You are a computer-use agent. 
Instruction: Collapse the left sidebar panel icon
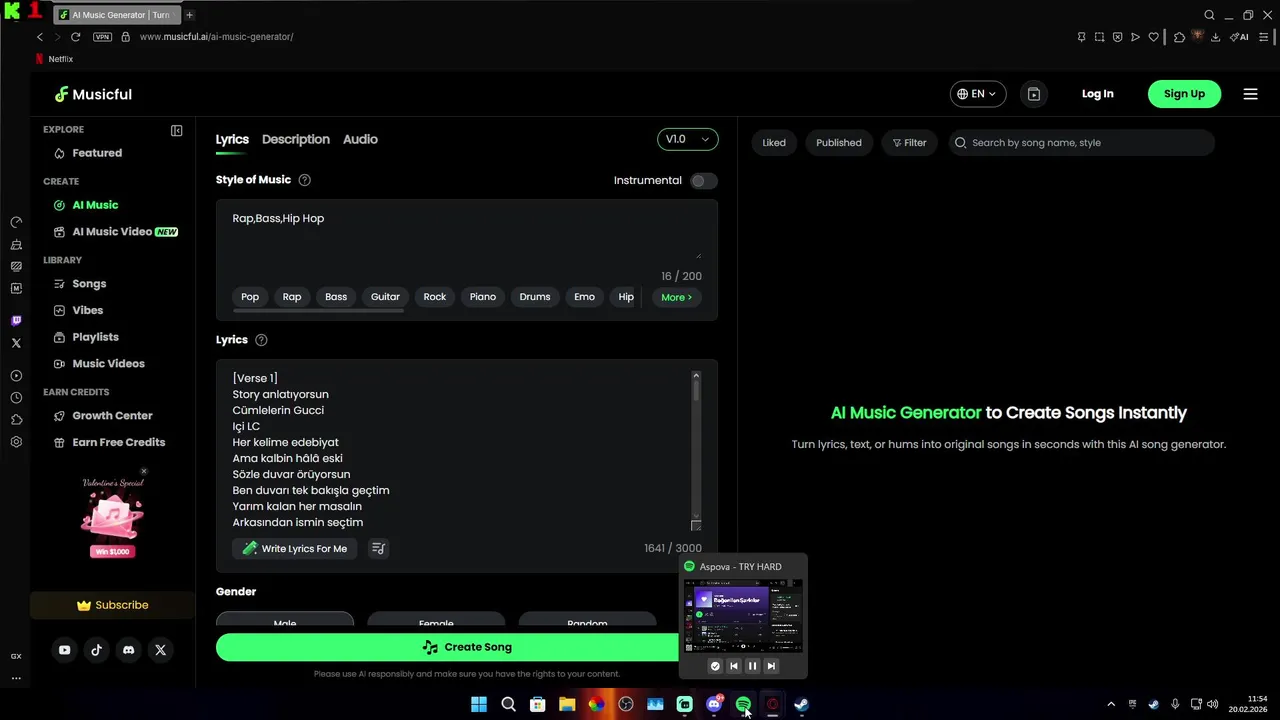click(x=177, y=130)
